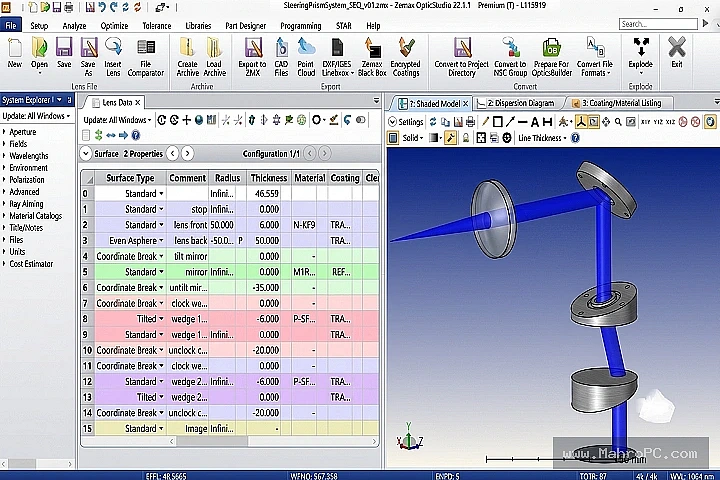Export to ZMX file
Image resolution: width=720 pixels, height=480 pixels.
point(253,57)
